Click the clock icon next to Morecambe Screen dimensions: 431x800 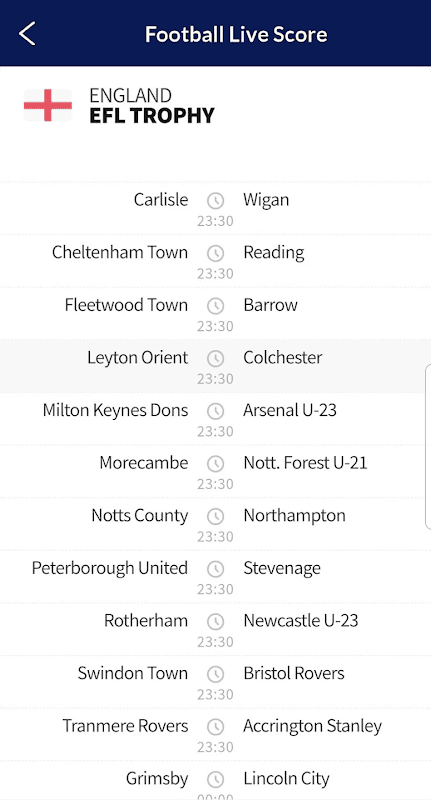(x=215, y=464)
